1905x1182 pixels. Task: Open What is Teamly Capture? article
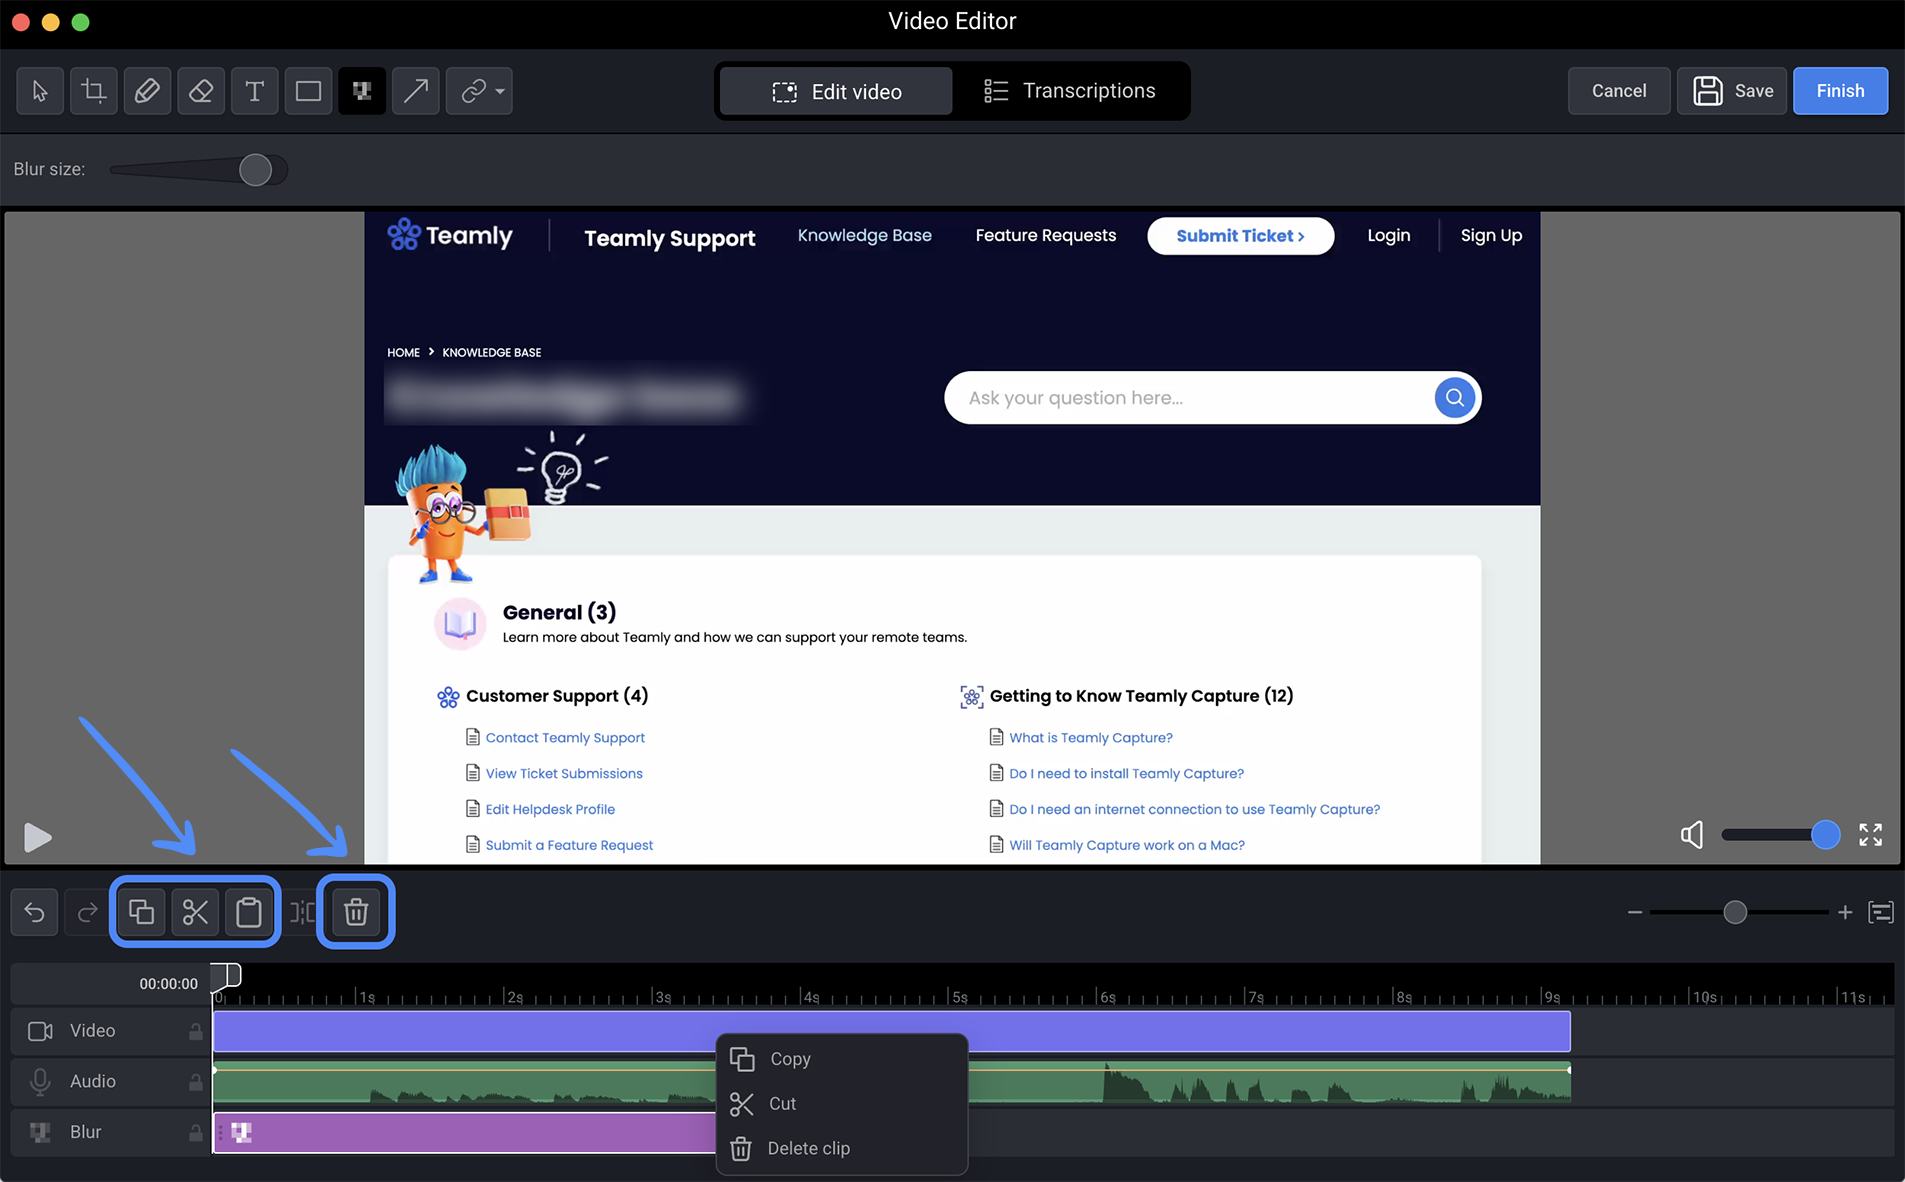click(1091, 738)
